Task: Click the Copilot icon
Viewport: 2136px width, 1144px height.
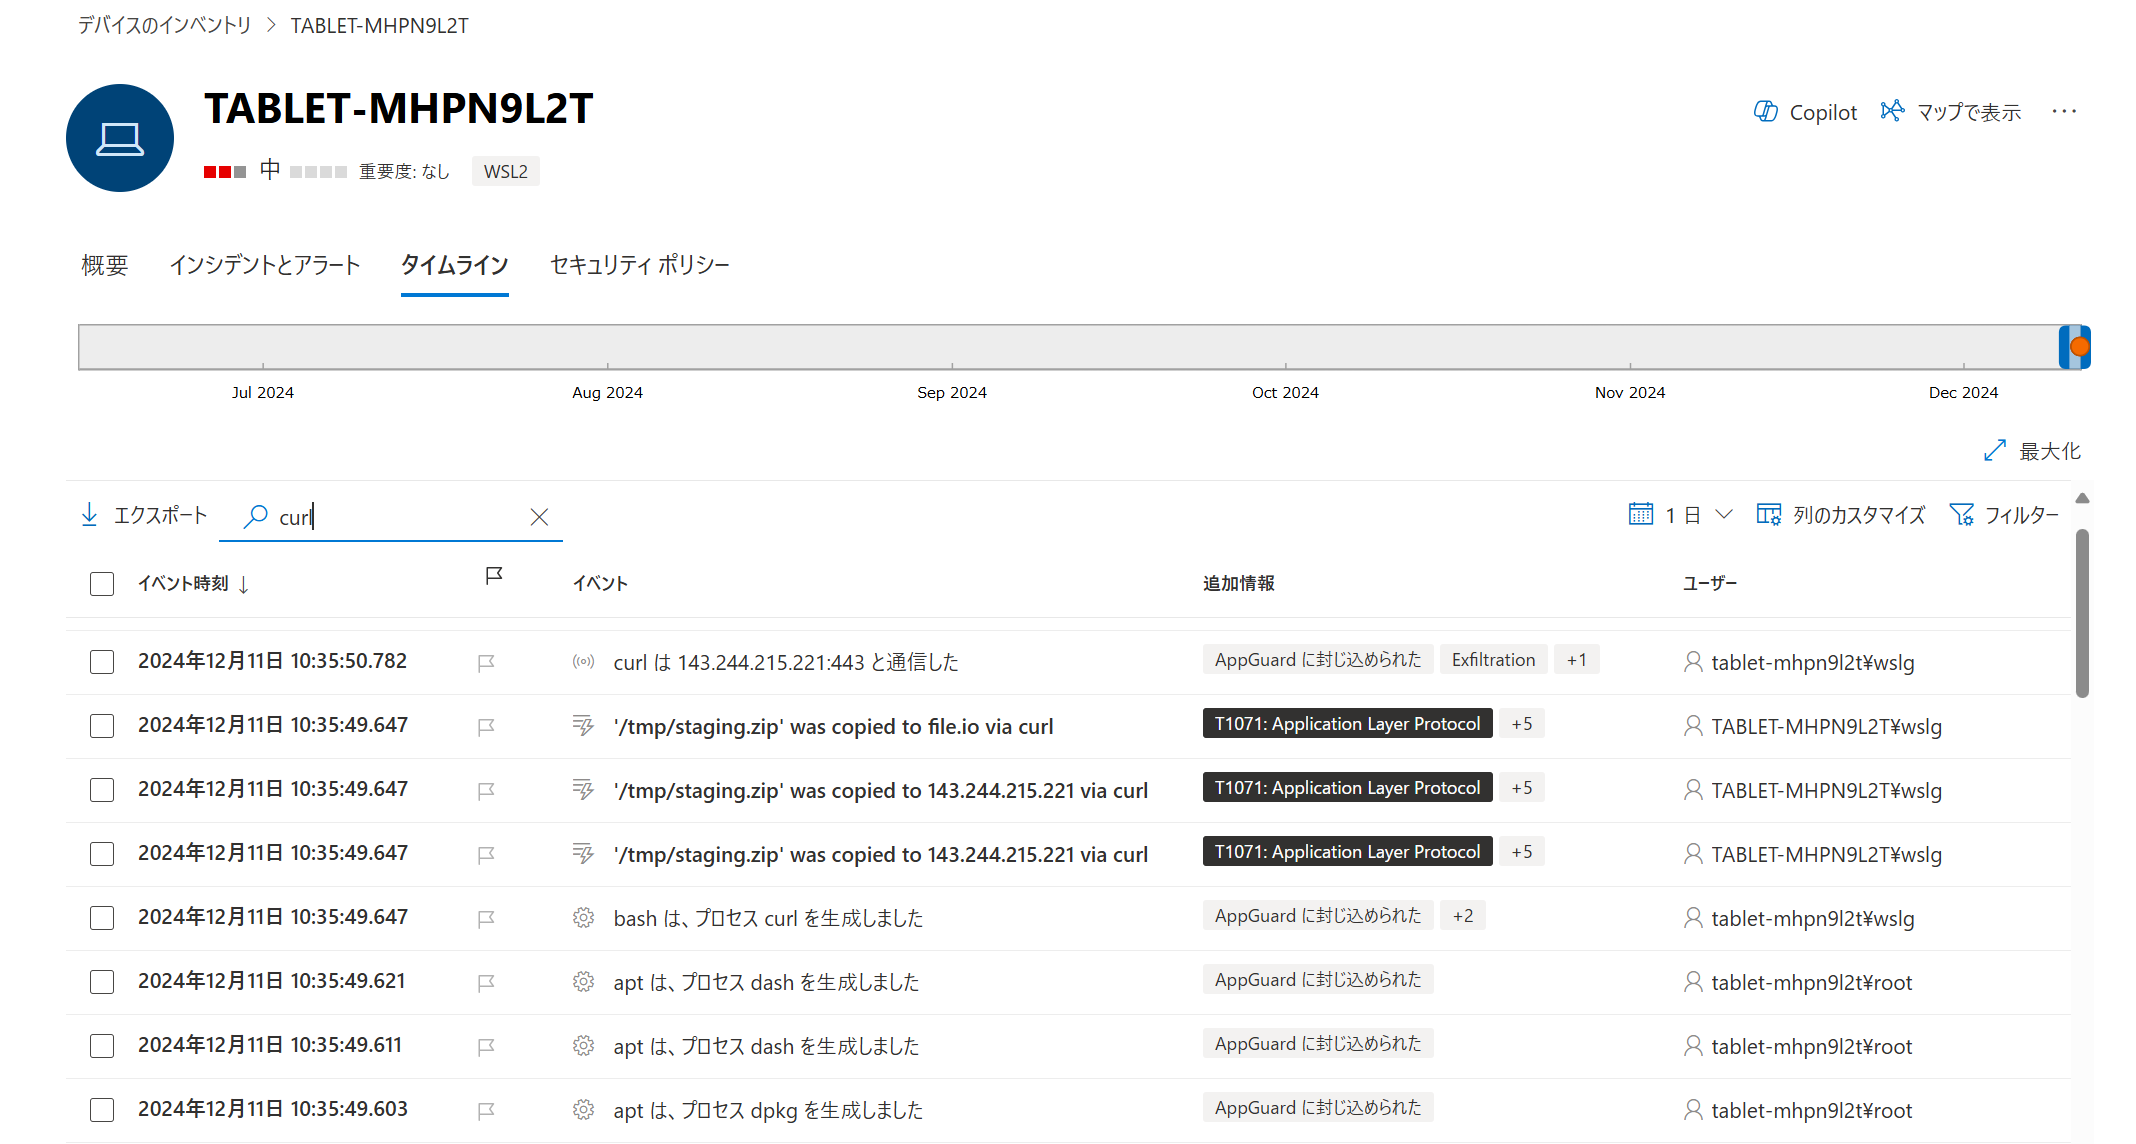Action: point(1765,112)
